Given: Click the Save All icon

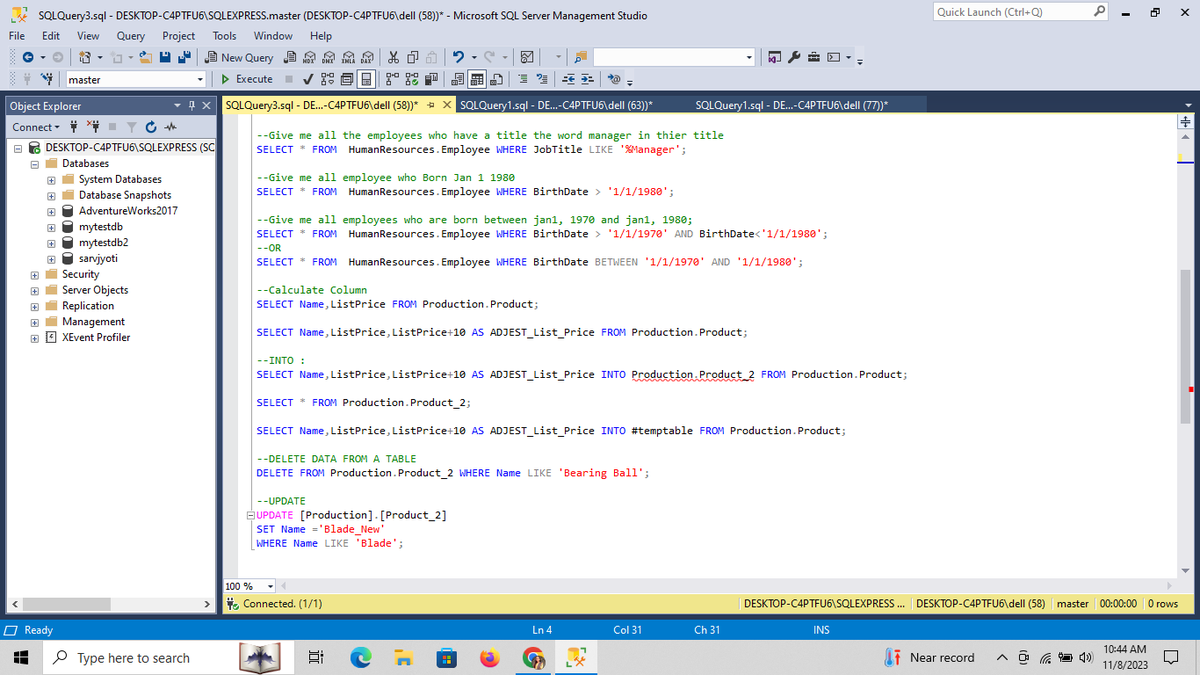Looking at the screenshot, I should 184,58.
